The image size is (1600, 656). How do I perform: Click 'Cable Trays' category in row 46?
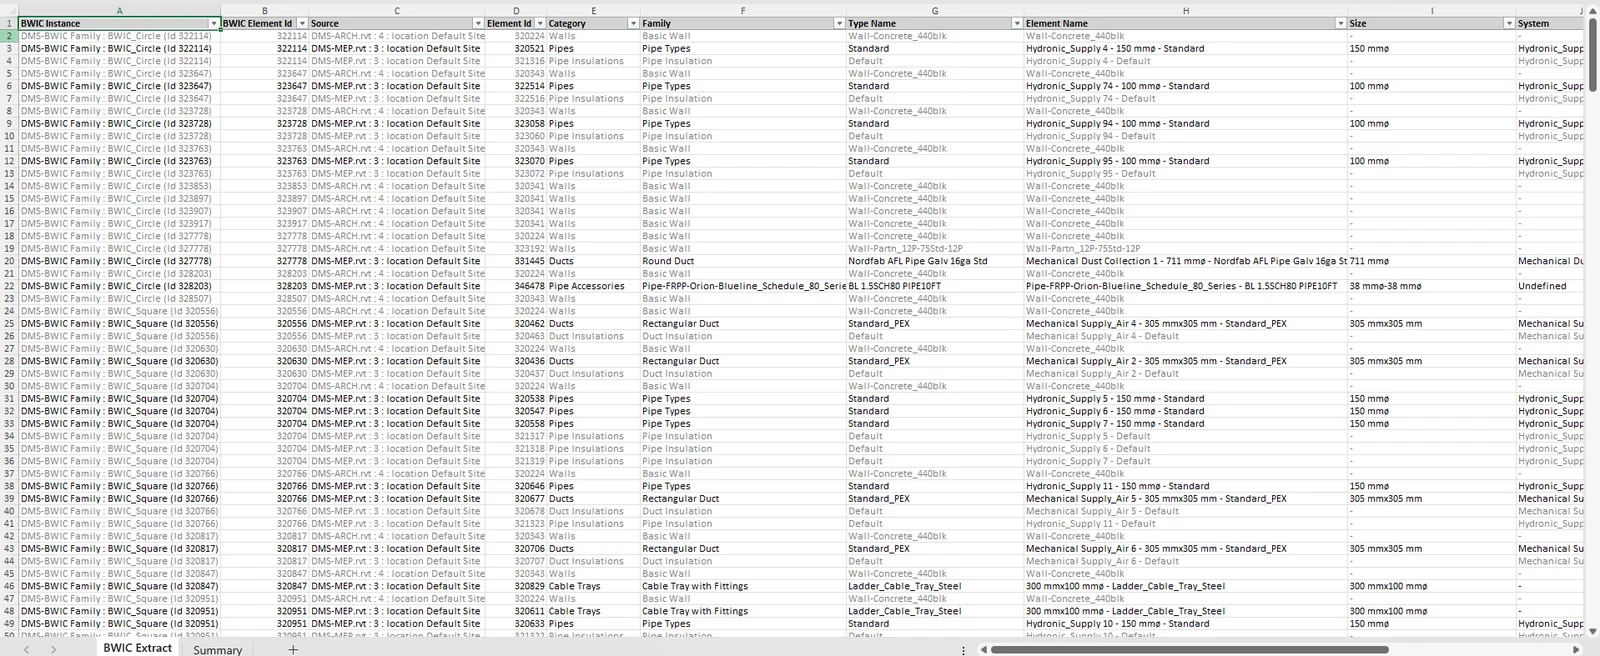(x=593, y=586)
